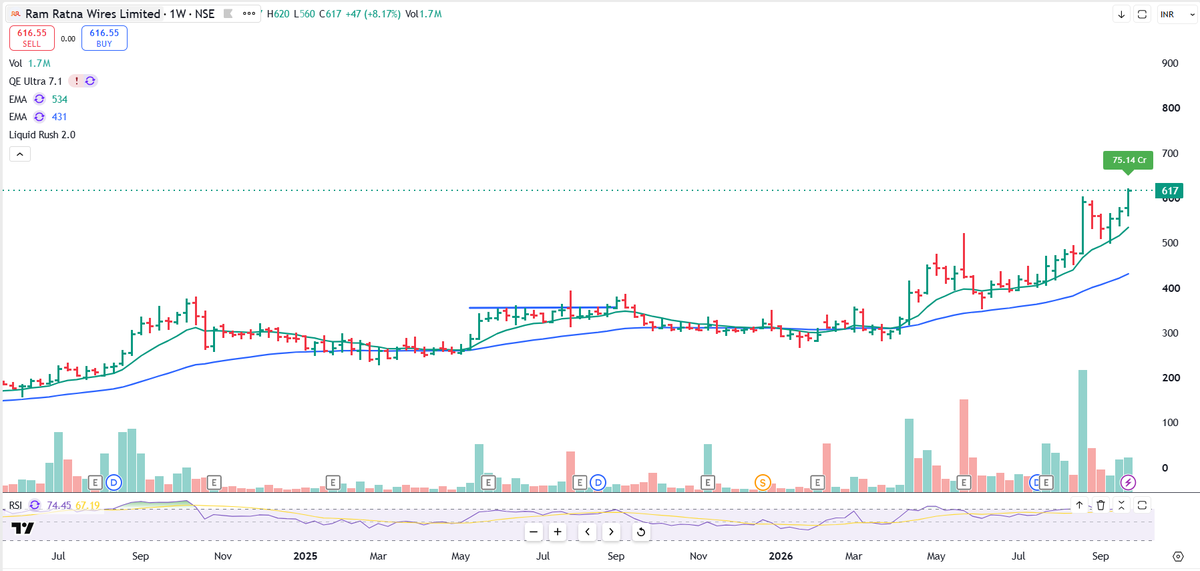Click the E earnings marker above Nov 2025
This screenshot has height=571, width=1200.
click(x=707, y=482)
